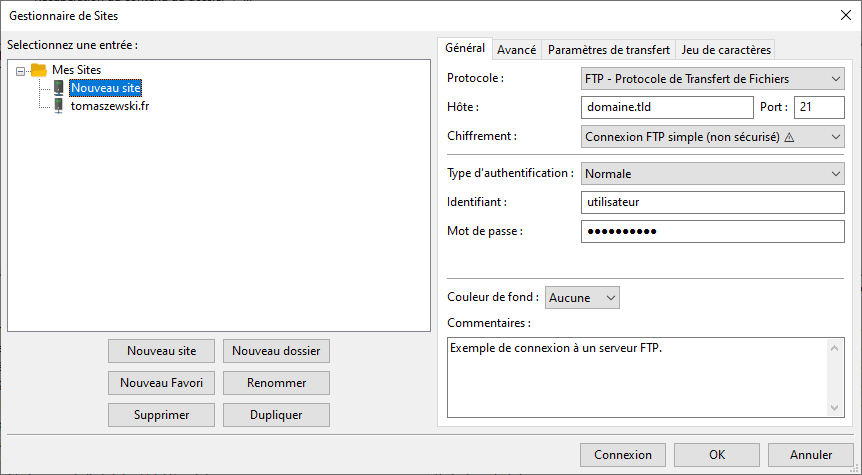Screen dimensions: 862x475
Task: Click the server icon beside tomaszewski.fr
Action: click(59, 106)
